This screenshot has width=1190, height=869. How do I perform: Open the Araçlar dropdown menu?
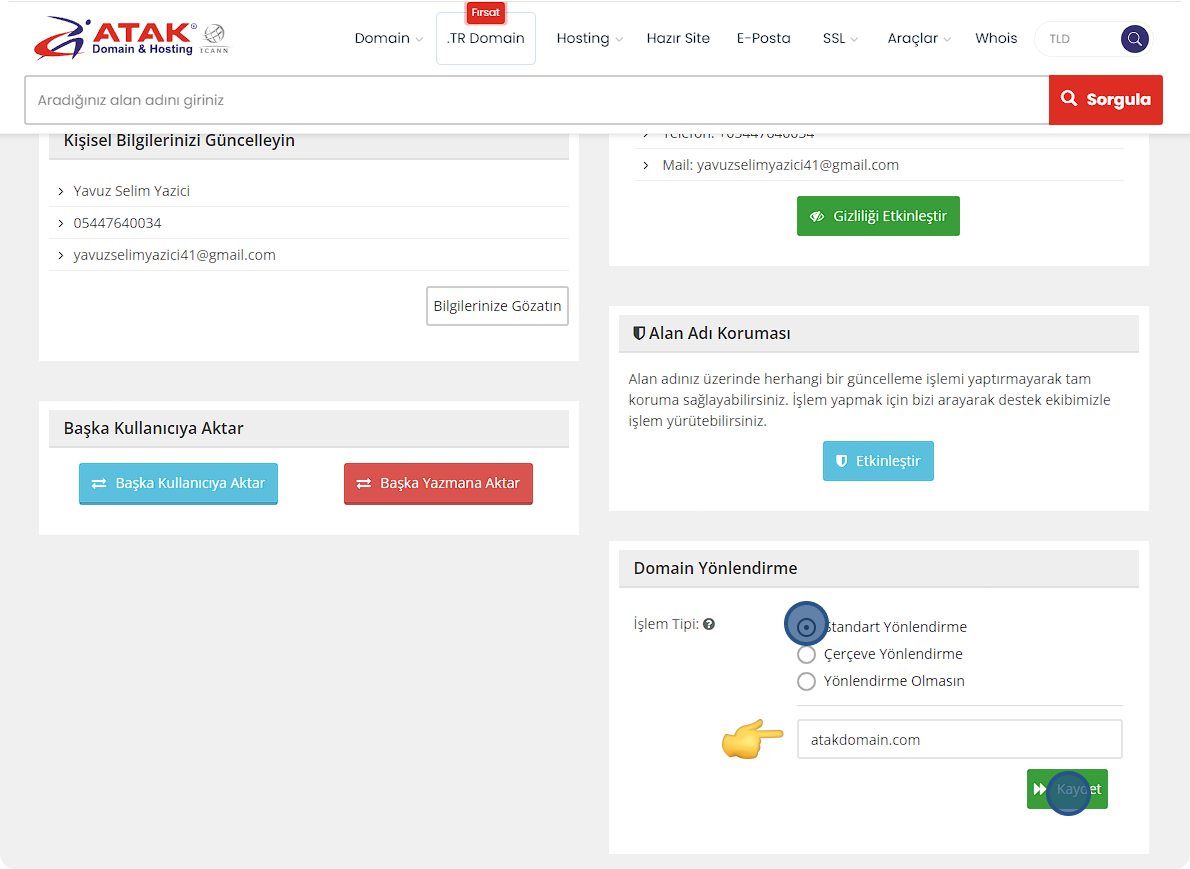[919, 38]
